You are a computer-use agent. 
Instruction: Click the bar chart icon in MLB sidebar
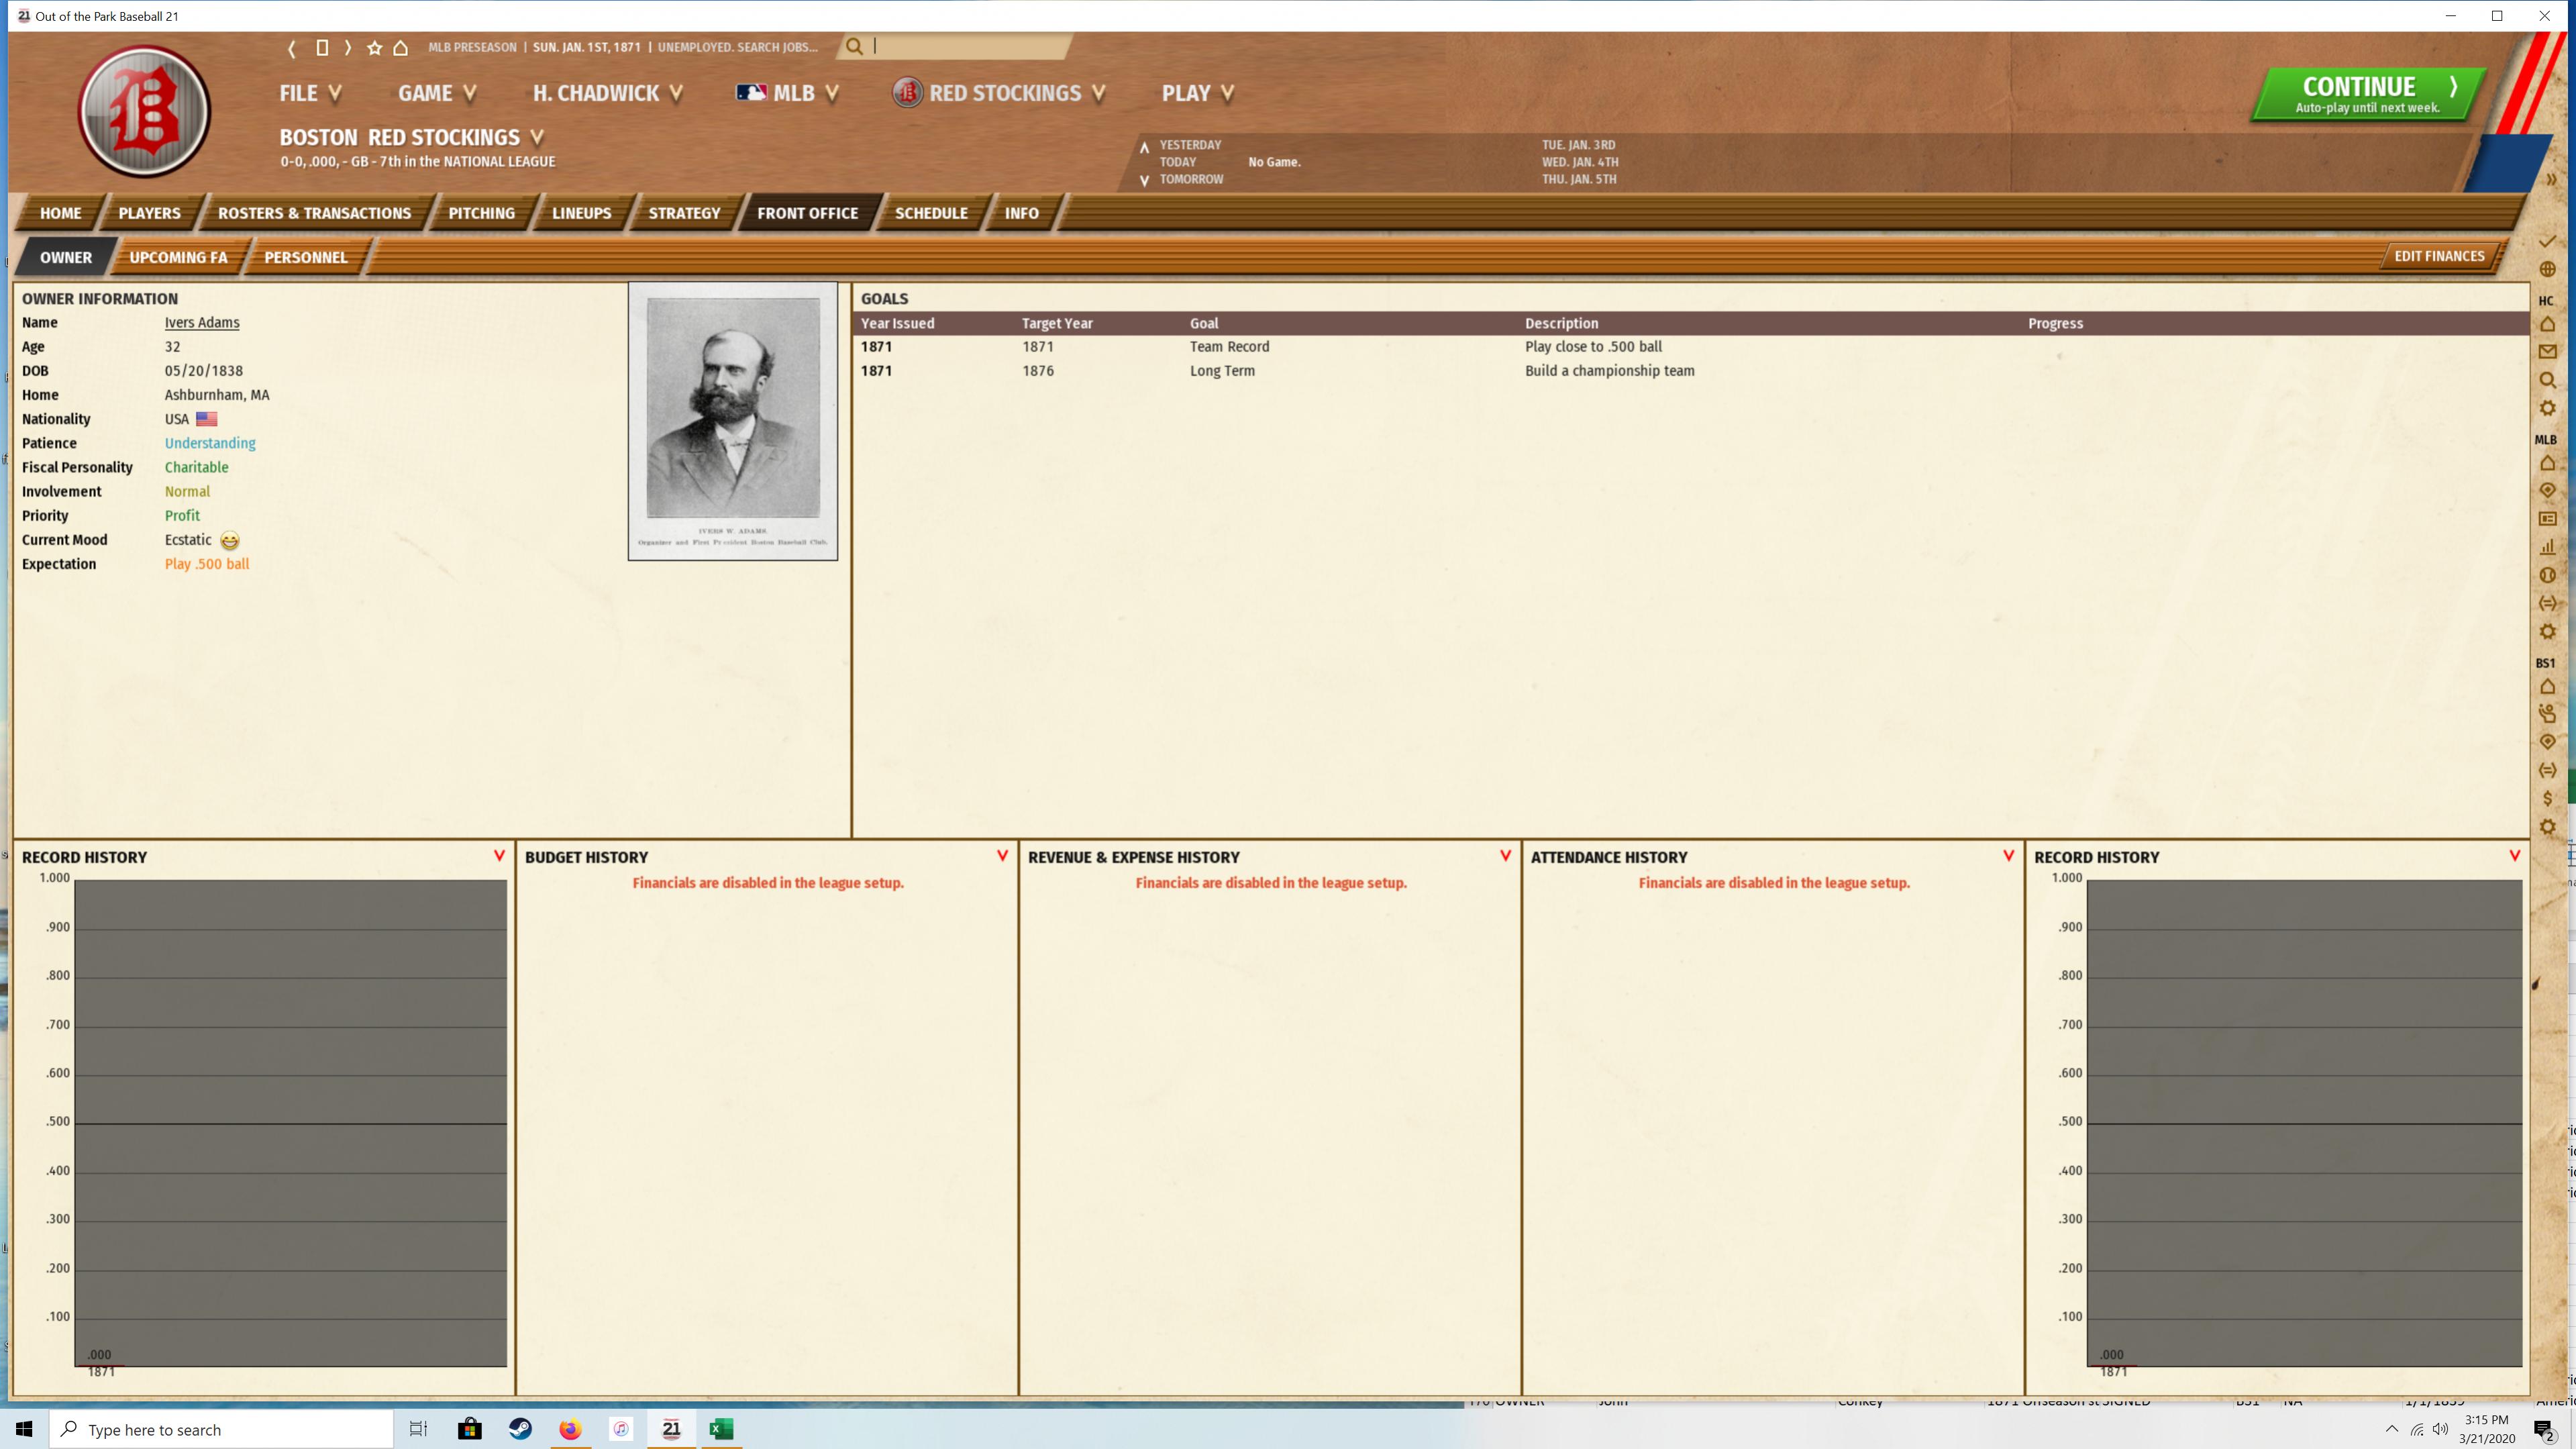tap(2547, 546)
